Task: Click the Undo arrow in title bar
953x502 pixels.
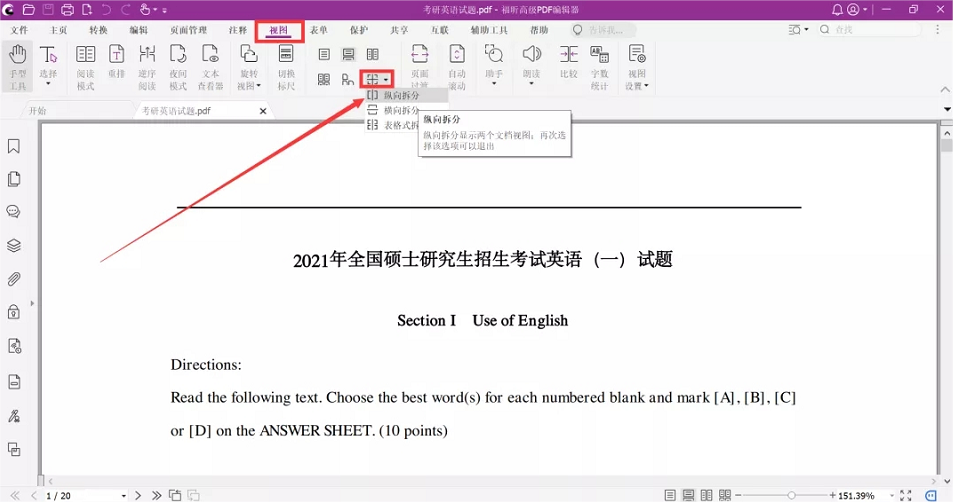Action: coord(106,10)
